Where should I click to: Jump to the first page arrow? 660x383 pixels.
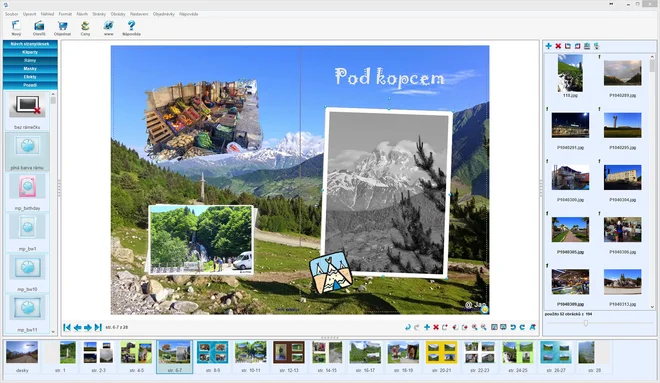tap(67, 327)
